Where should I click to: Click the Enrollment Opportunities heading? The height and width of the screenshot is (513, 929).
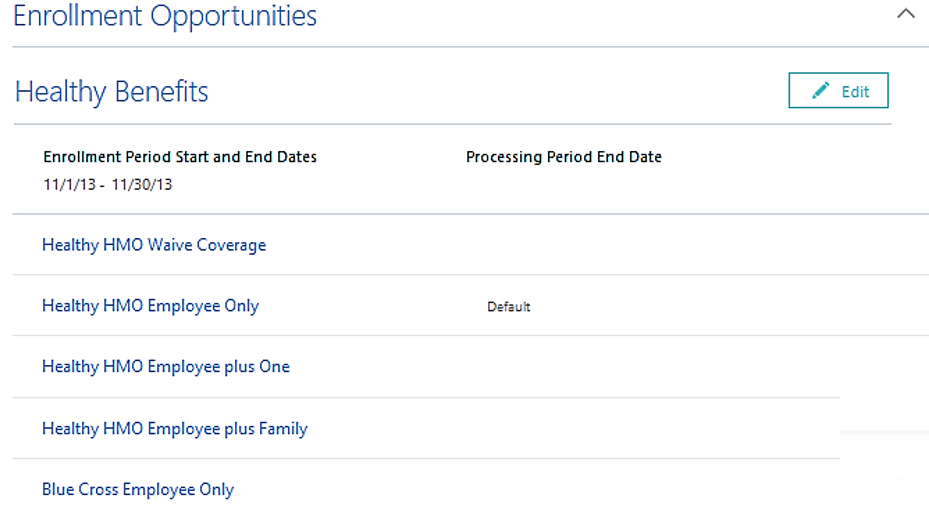(165, 15)
